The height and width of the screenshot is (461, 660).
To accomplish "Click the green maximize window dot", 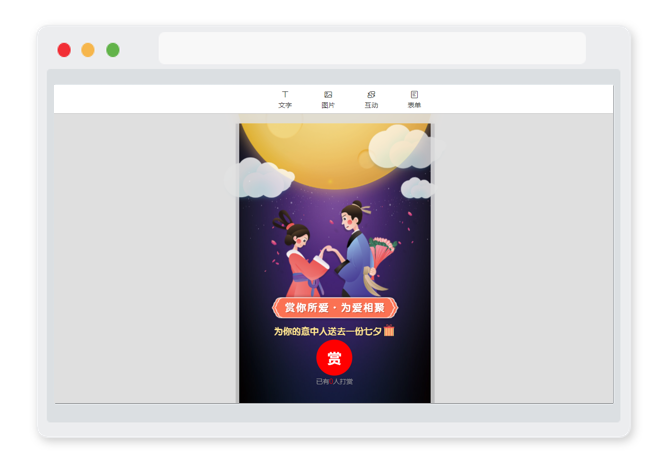I will (113, 50).
